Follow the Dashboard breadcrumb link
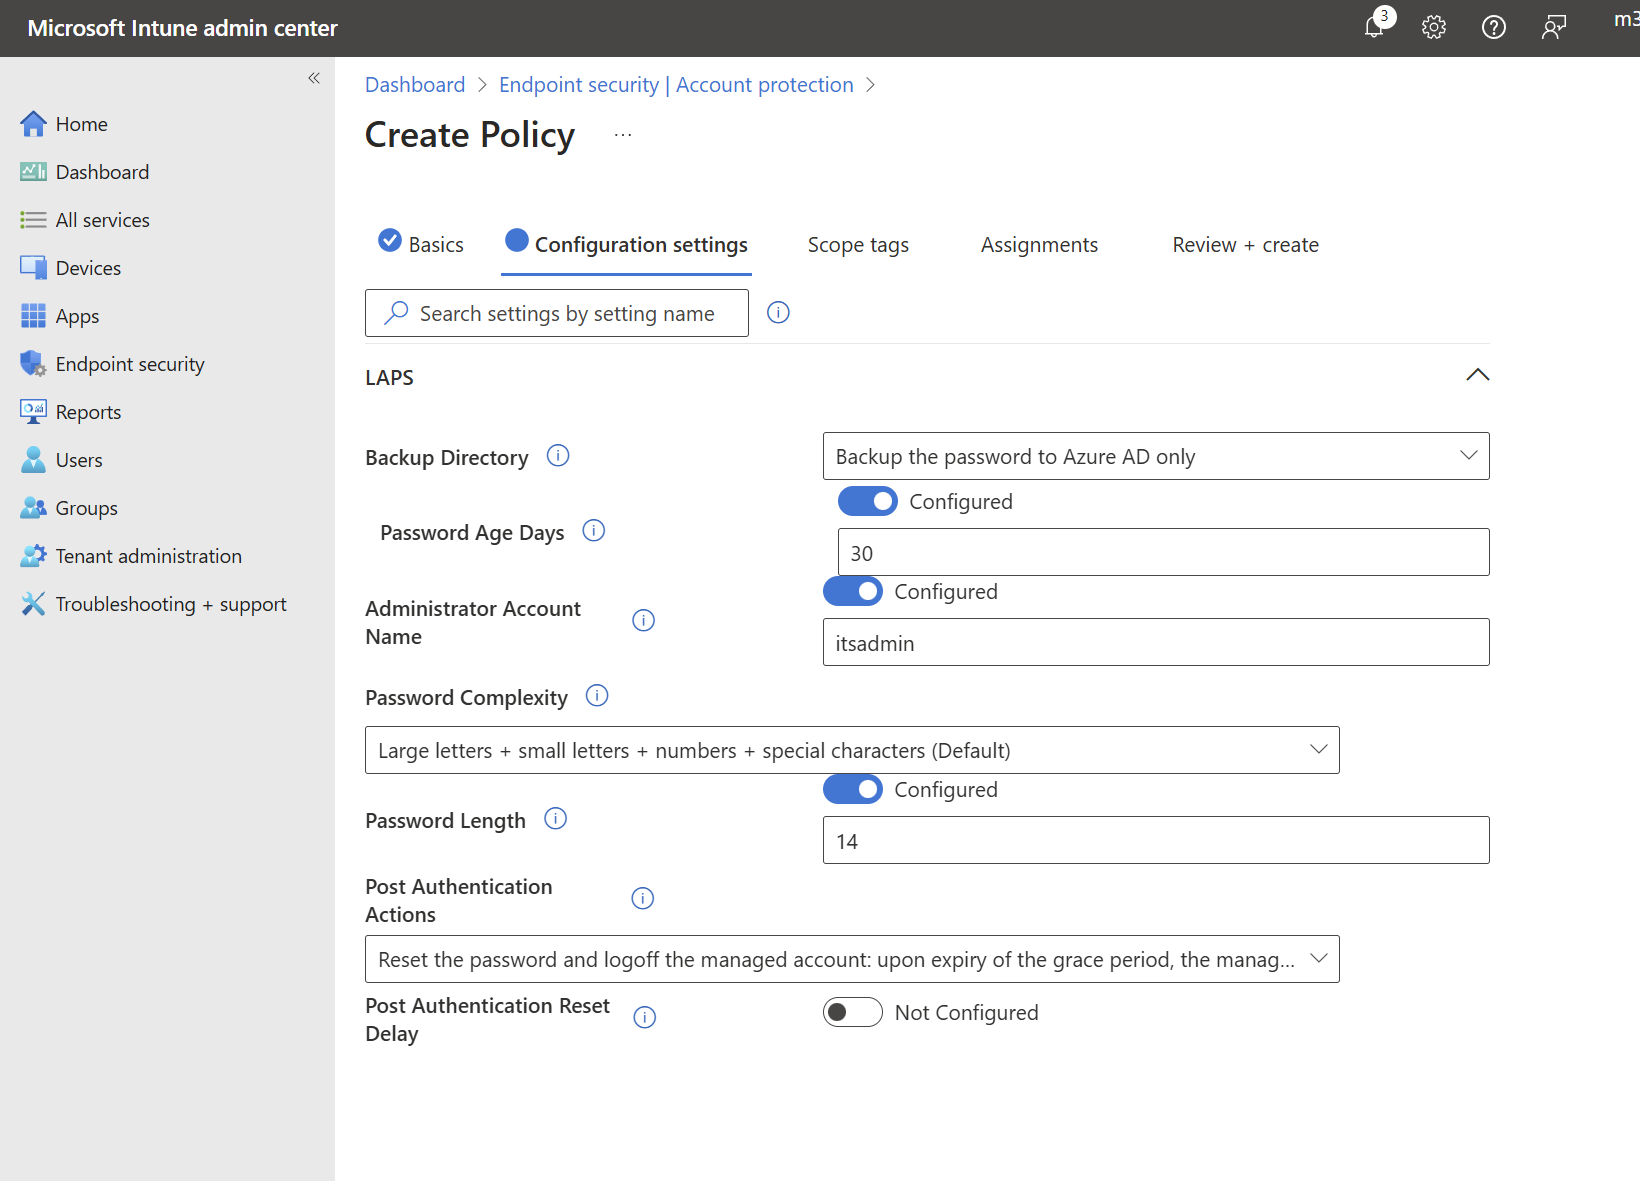This screenshot has width=1640, height=1181. (x=415, y=85)
